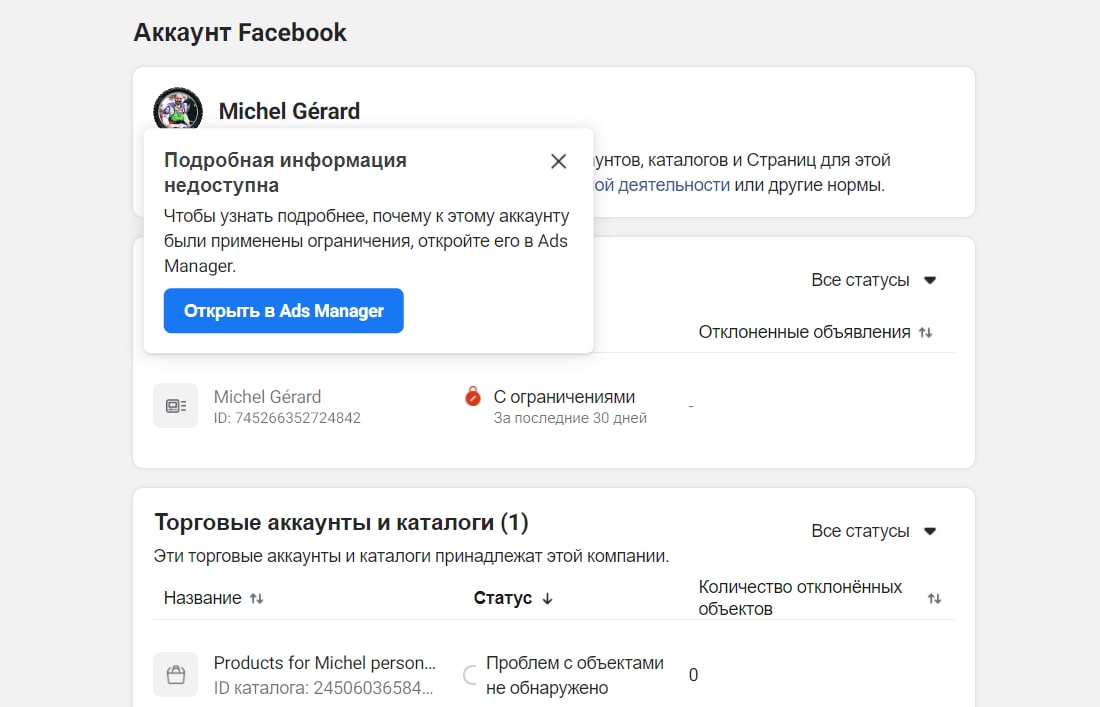Sort catalogs by Название arrows icon
The height and width of the screenshot is (707, 1100).
[257, 598]
